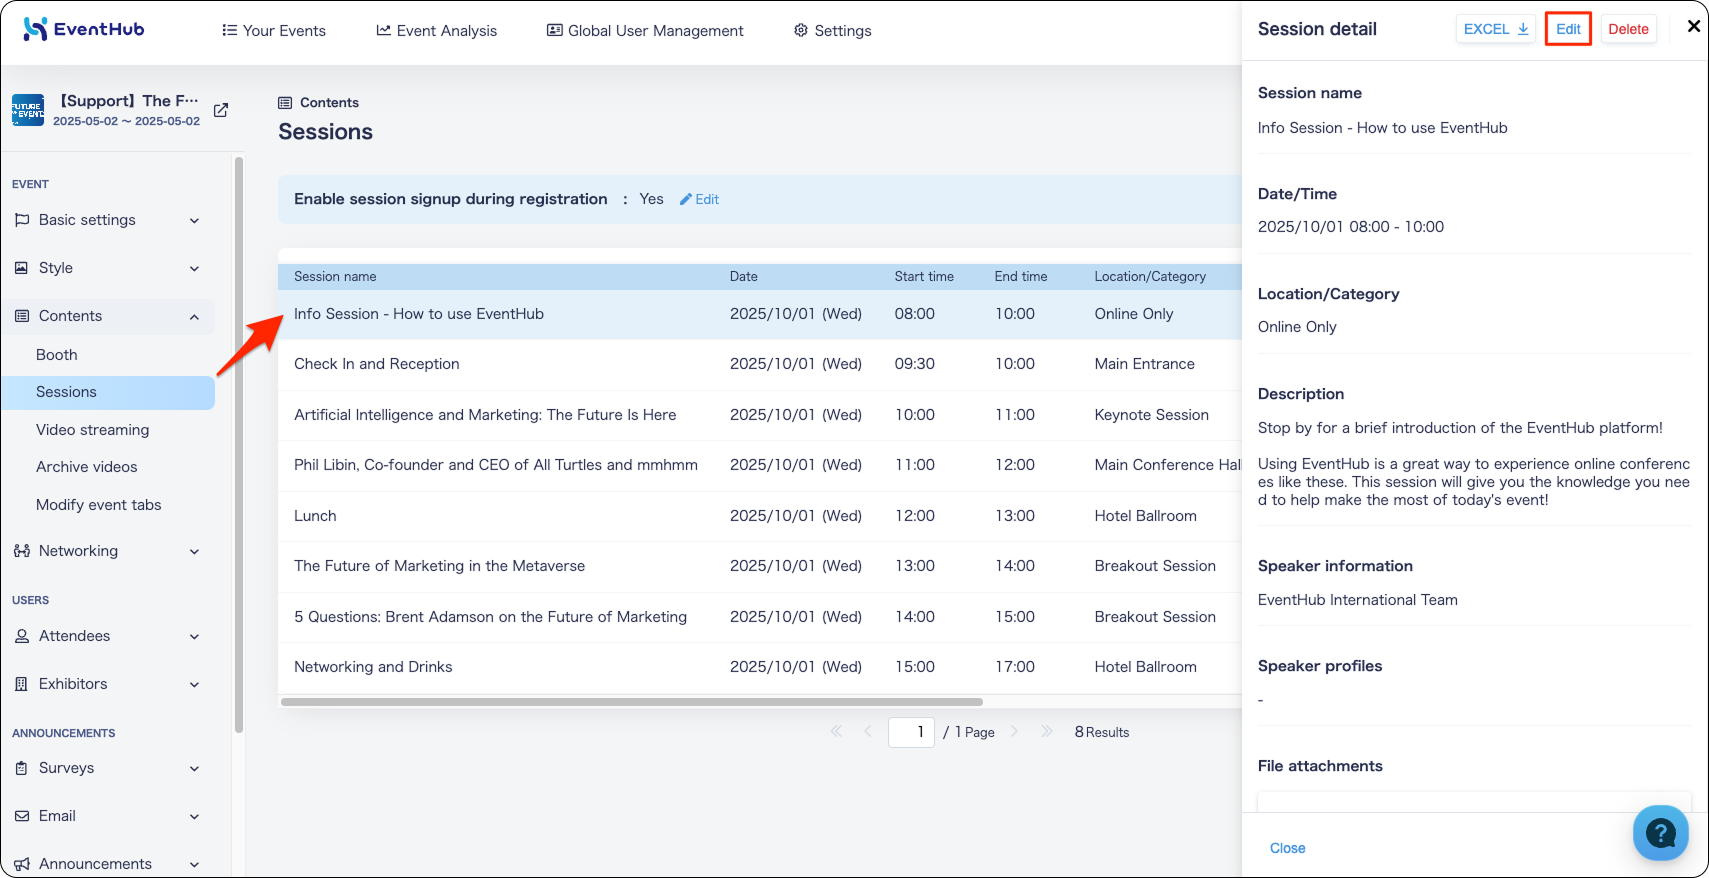
Task: Click 'Keynote Session' location cell
Action: click(x=1151, y=415)
